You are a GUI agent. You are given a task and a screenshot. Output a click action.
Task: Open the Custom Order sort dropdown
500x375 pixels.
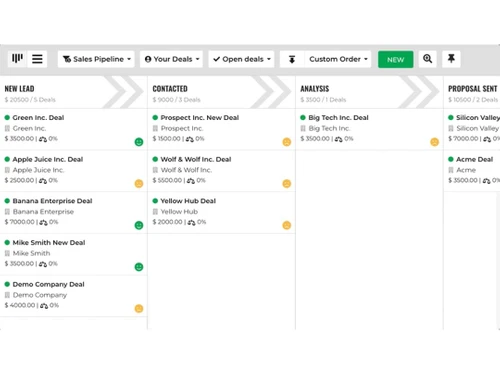[338, 59]
